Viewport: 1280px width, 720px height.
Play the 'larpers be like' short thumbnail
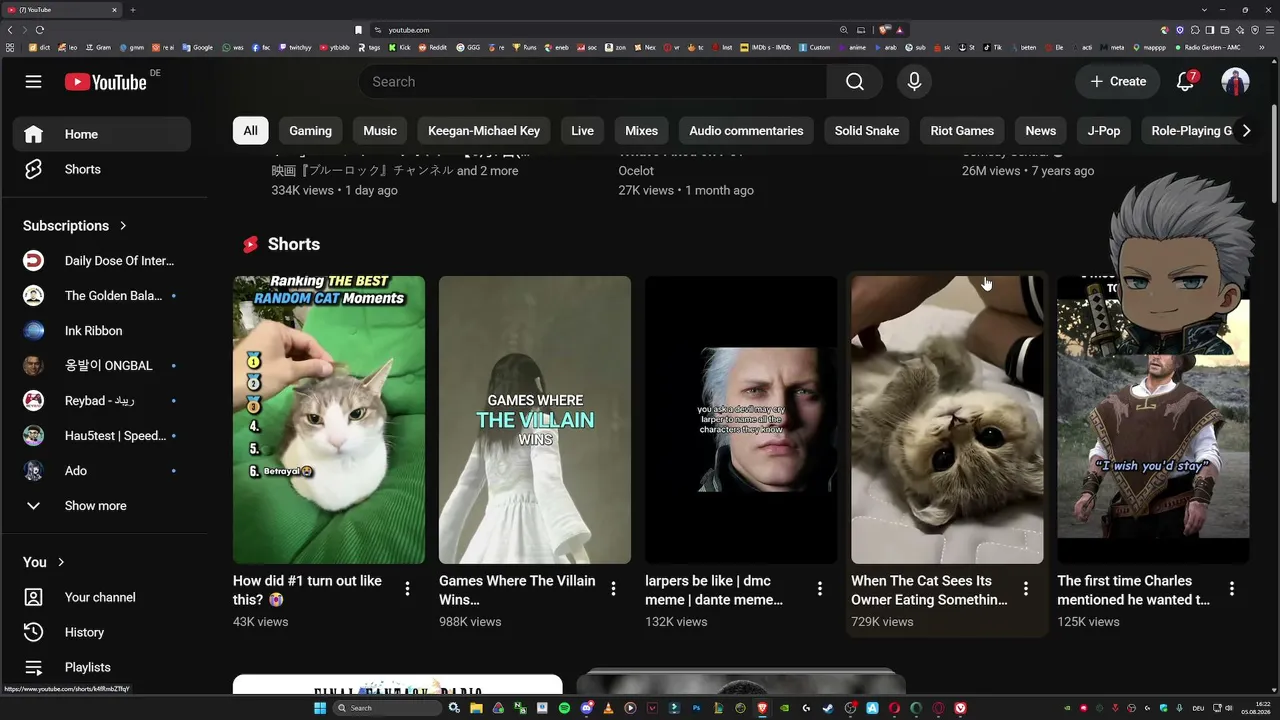click(741, 420)
